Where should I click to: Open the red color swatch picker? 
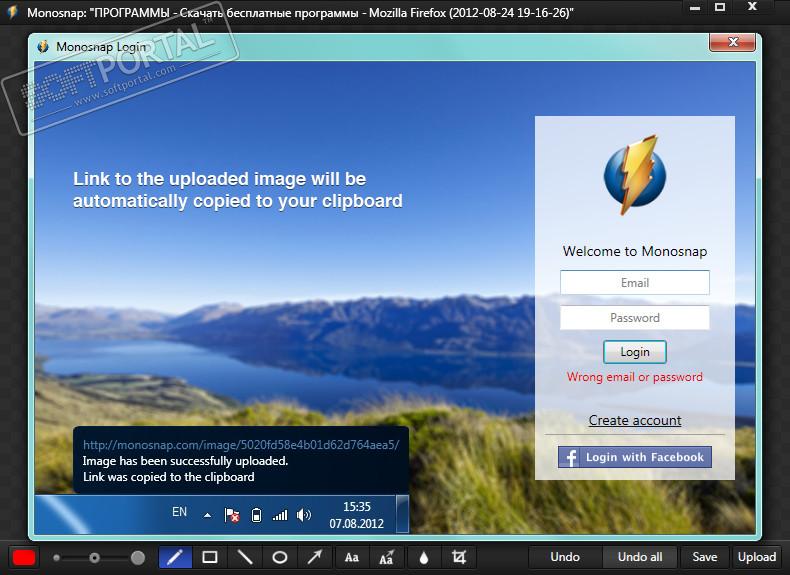24,557
